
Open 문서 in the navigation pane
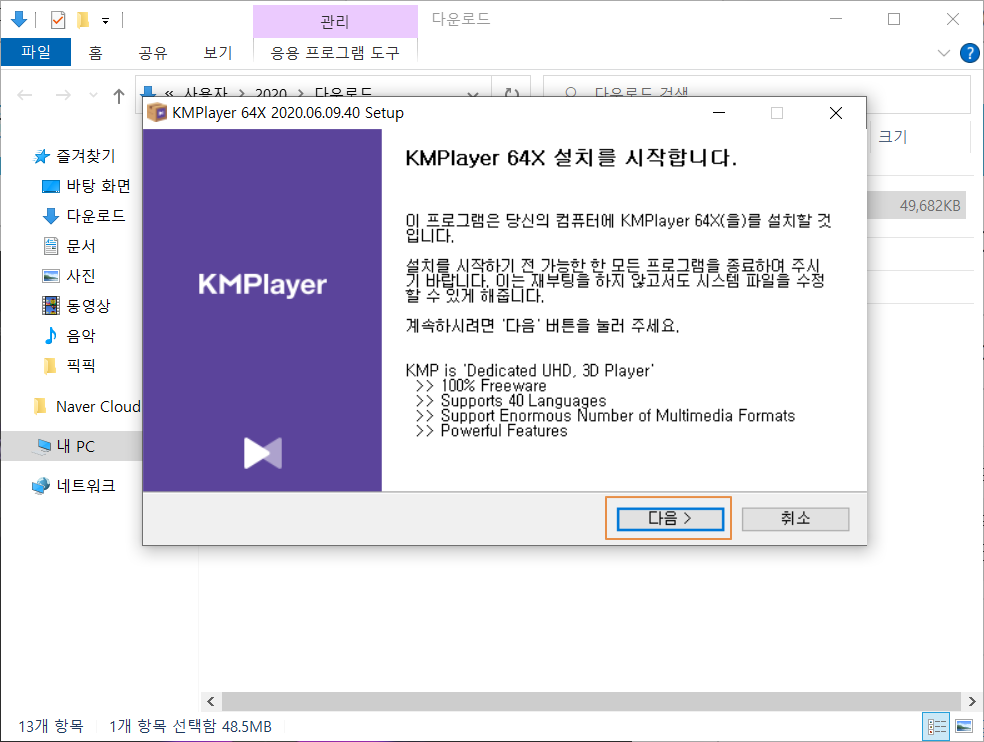[81, 246]
